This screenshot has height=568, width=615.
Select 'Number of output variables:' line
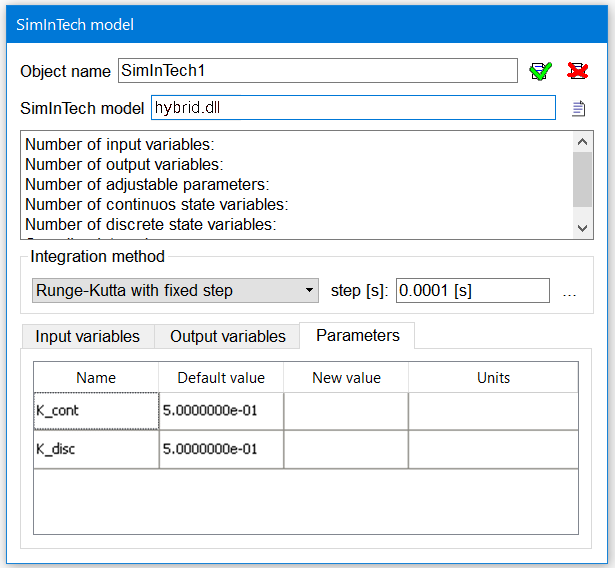(x=124, y=164)
